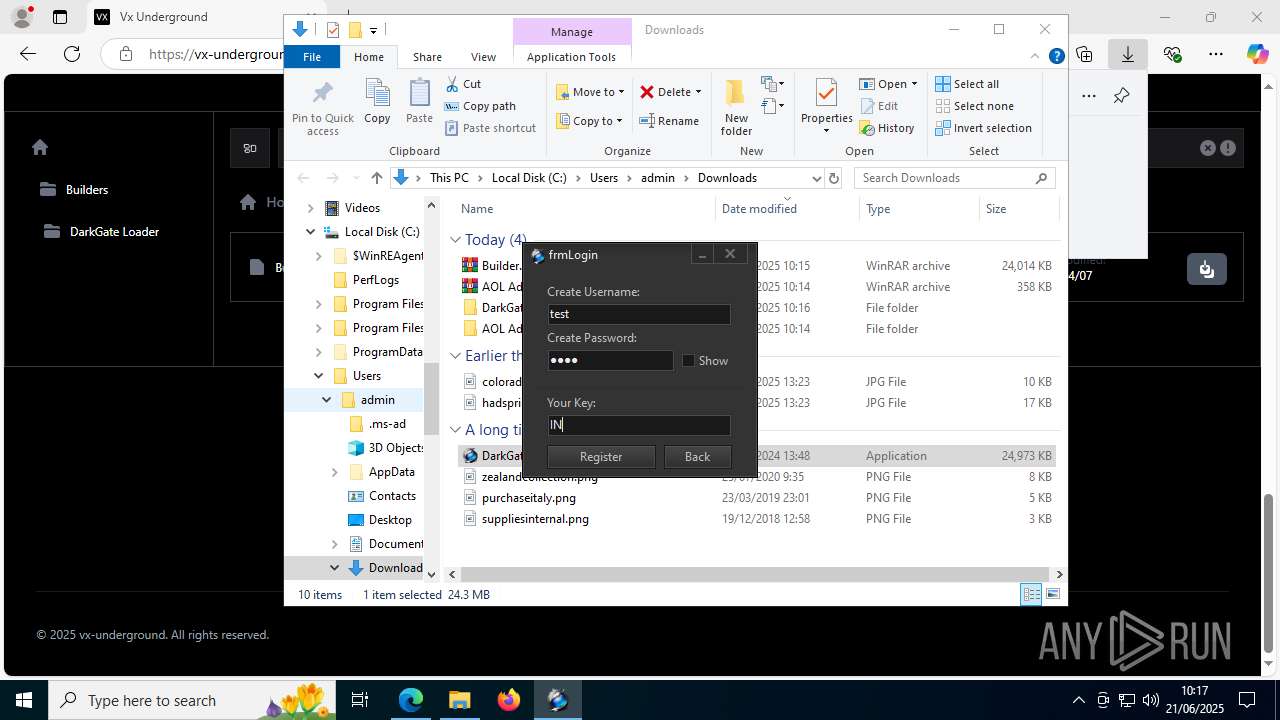Open the Delete dropdown arrow

pyautogui.click(x=698, y=92)
